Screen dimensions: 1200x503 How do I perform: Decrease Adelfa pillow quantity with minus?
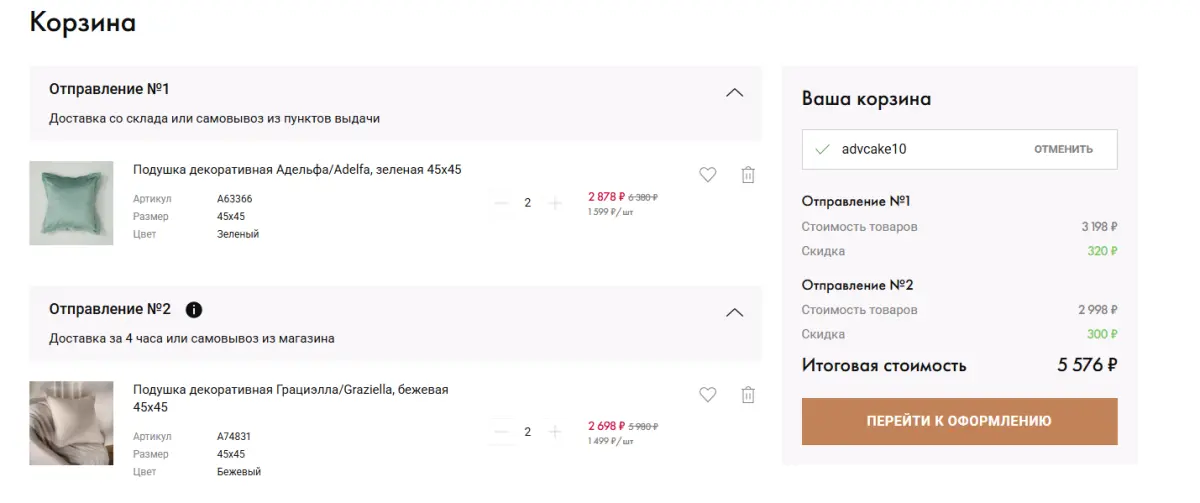coord(501,203)
